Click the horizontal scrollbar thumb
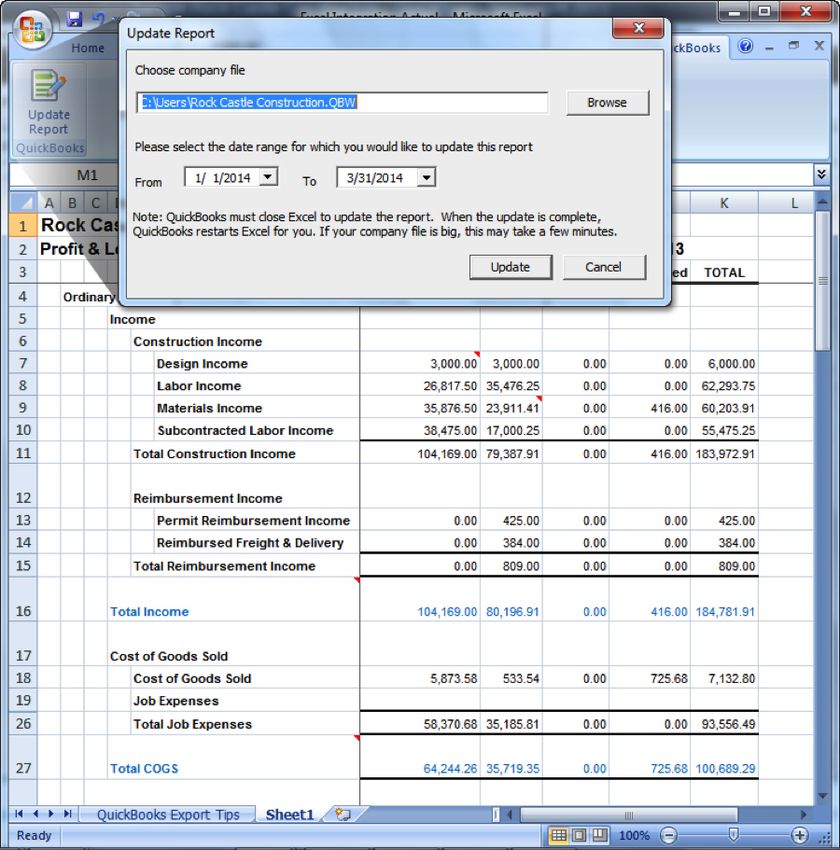The height and width of the screenshot is (850, 840). (x=629, y=814)
